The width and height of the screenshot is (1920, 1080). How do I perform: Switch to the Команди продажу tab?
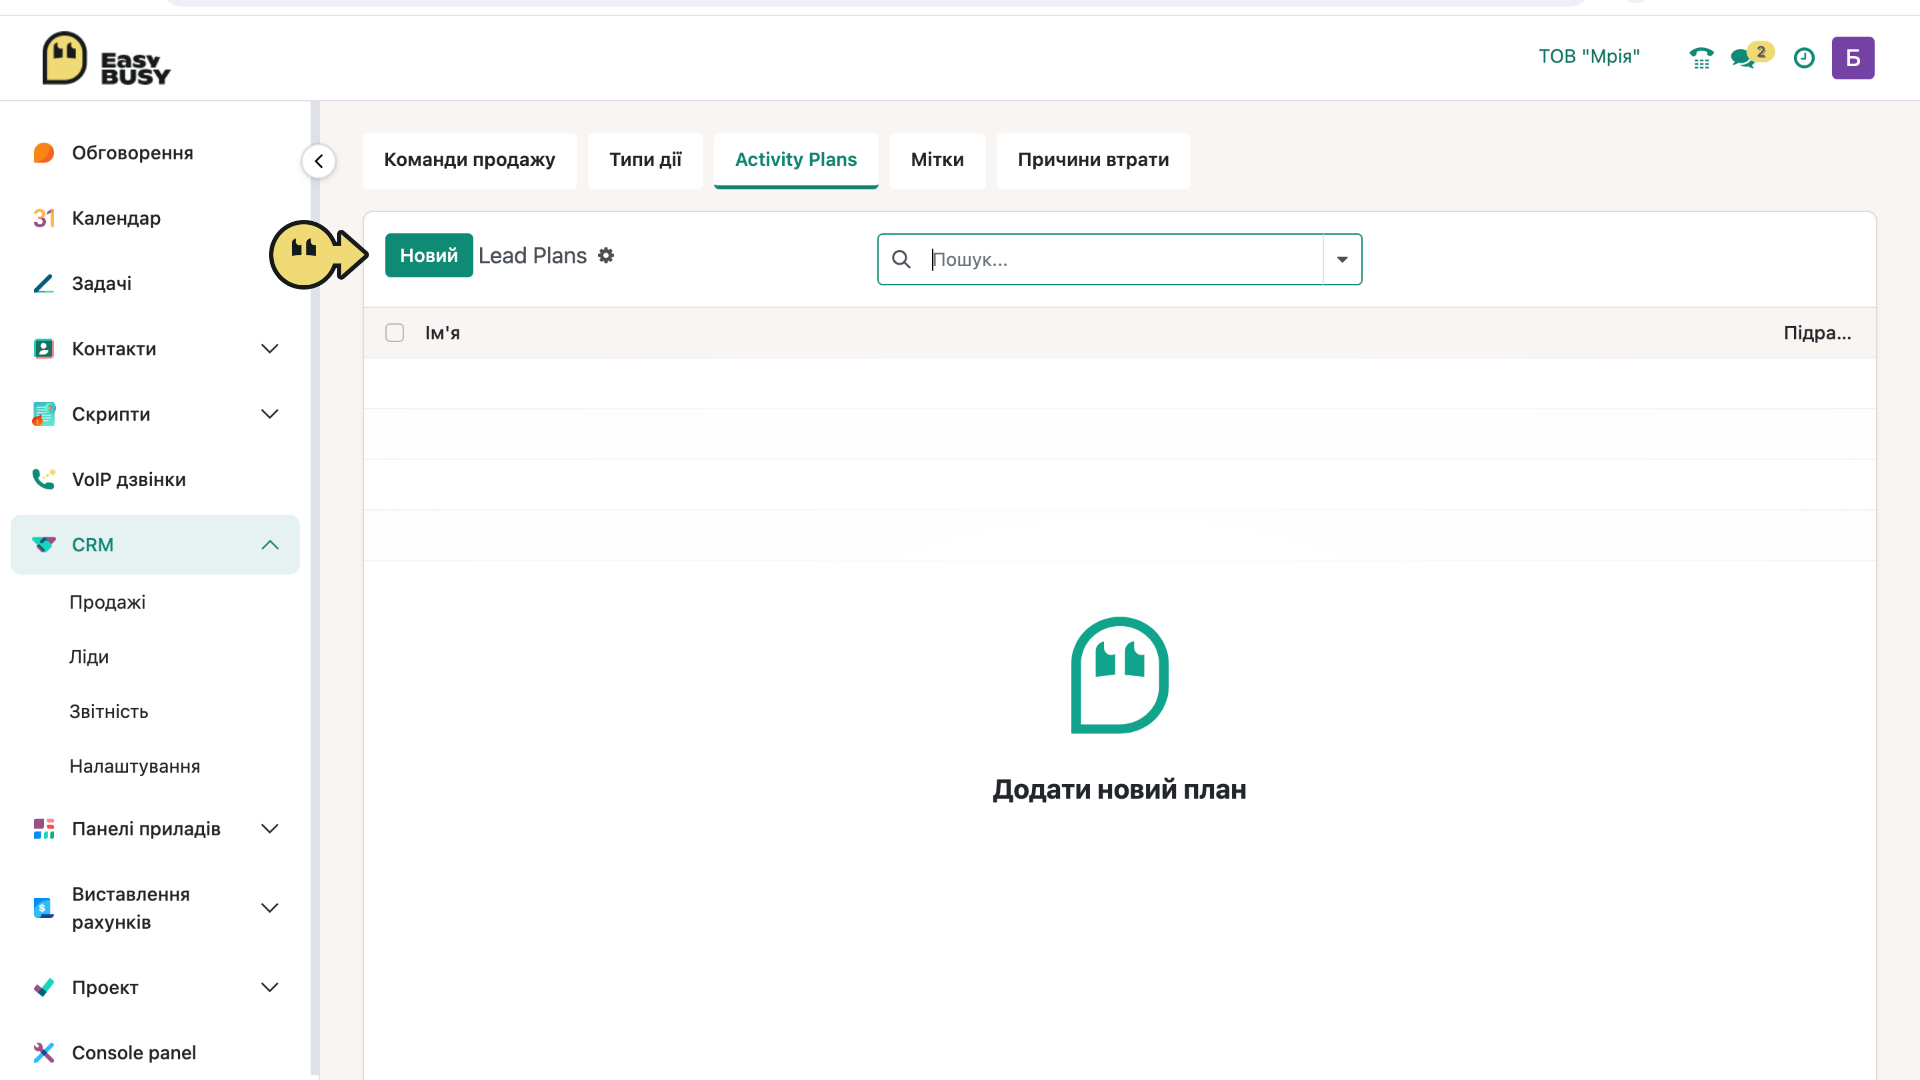[x=470, y=160]
